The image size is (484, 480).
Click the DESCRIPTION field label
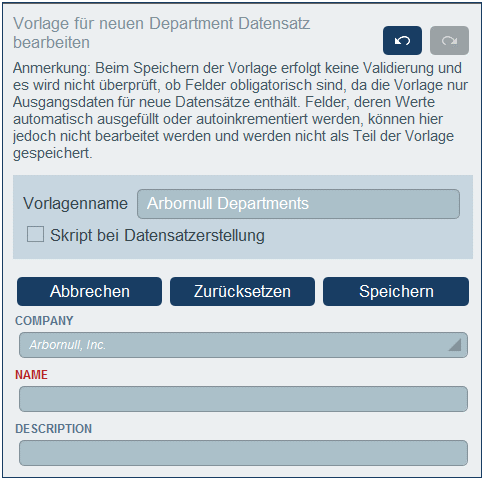(53, 429)
